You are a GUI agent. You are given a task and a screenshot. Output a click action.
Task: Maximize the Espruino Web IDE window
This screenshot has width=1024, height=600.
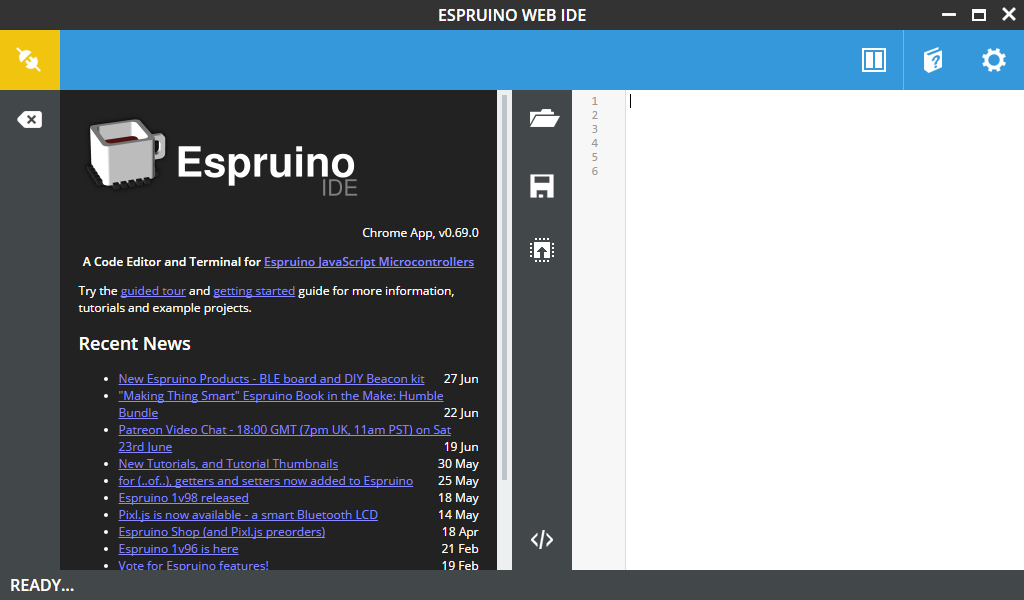[x=978, y=15]
